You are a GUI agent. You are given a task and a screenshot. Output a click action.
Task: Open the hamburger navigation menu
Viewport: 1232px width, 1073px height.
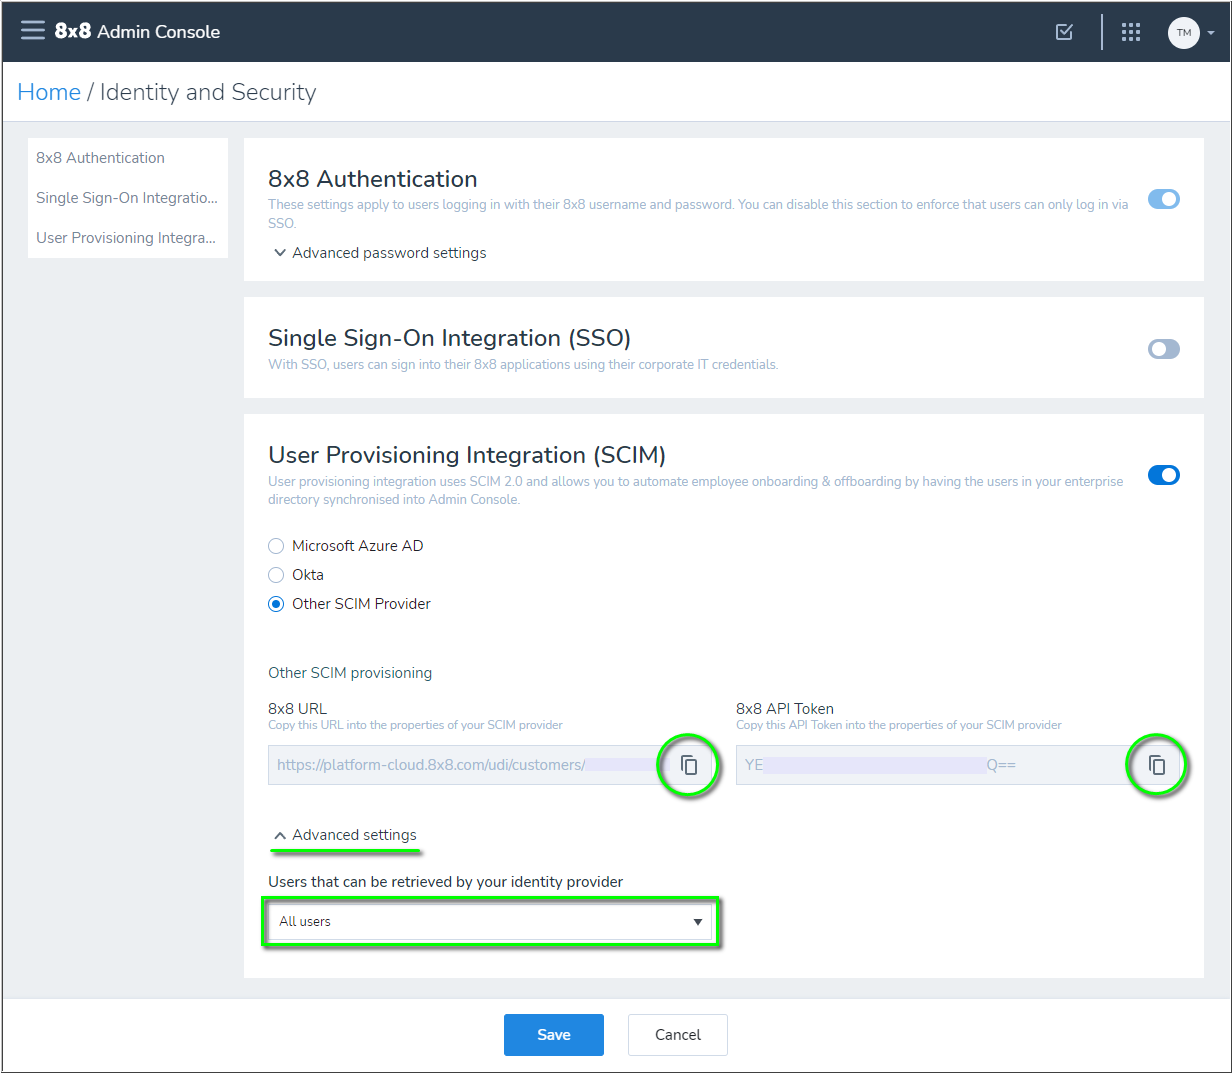point(33,31)
